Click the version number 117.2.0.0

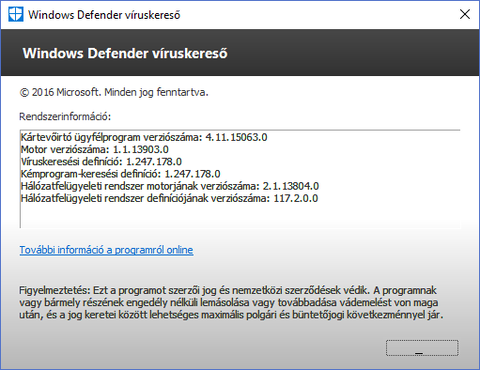[x=296, y=198]
